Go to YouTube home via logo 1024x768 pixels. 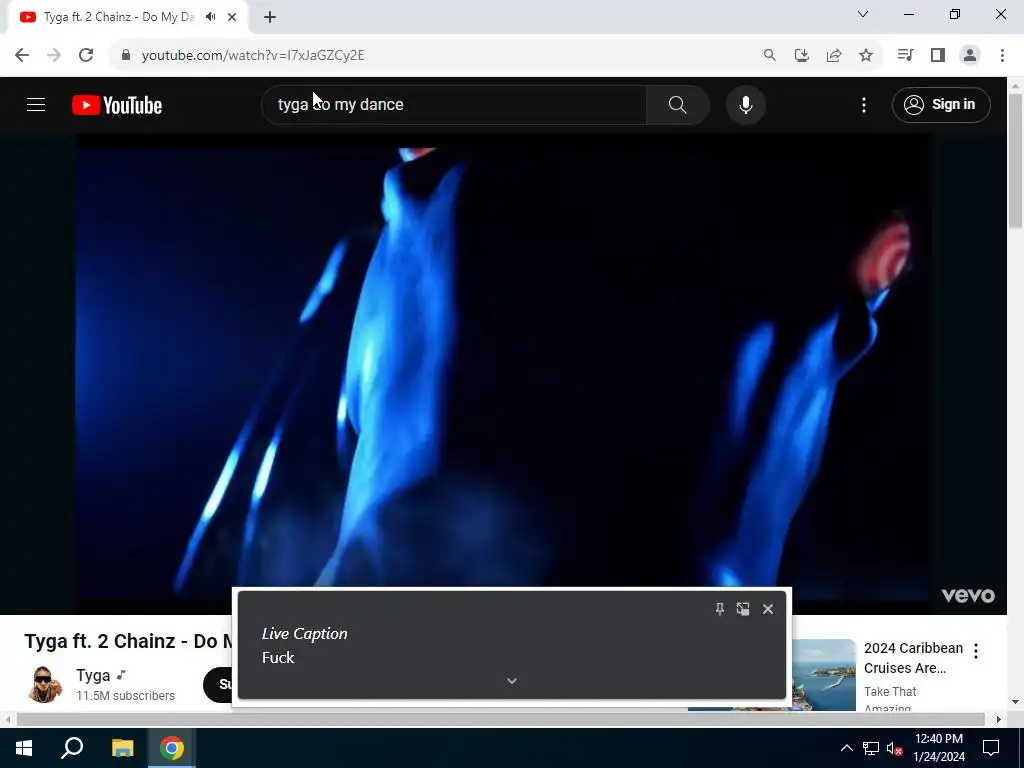point(117,105)
